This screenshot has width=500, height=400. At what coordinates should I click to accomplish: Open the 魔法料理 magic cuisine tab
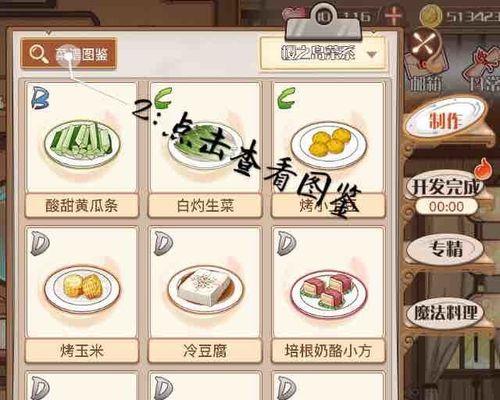[x=446, y=313]
